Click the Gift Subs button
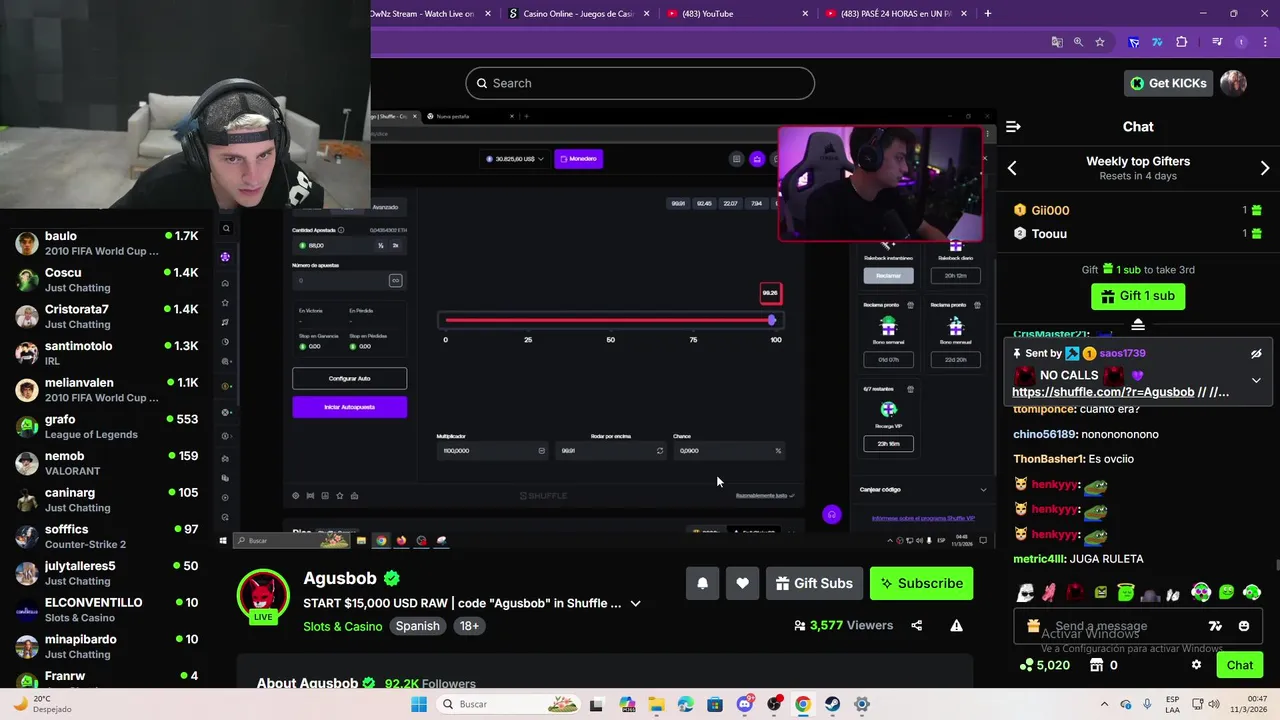 pyautogui.click(x=814, y=584)
